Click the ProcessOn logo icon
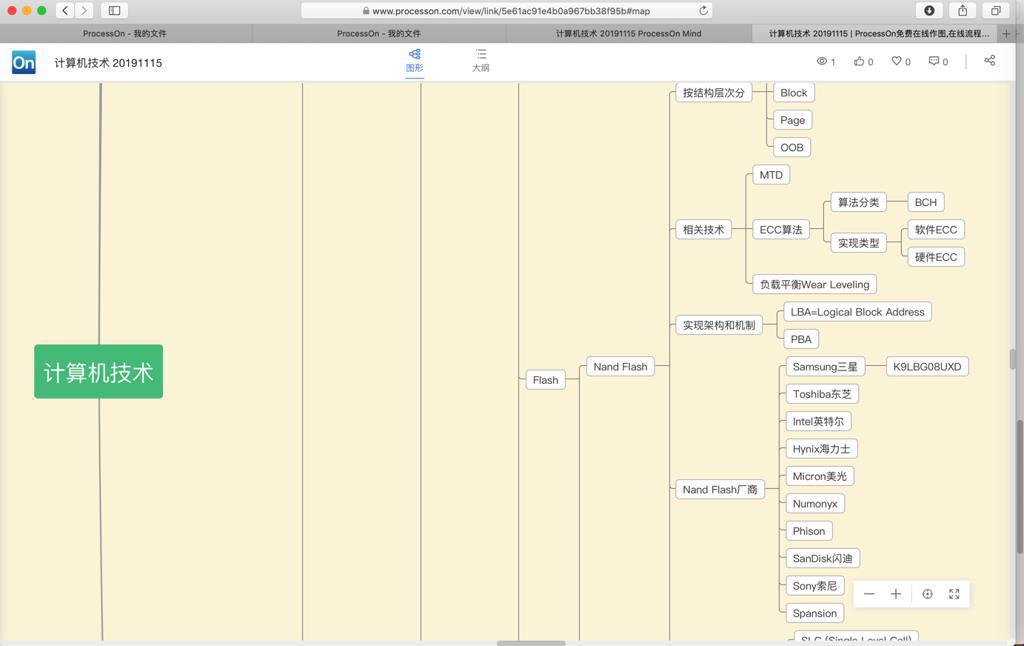Image resolution: width=1024 pixels, height=646 pixels. [24, 63]
